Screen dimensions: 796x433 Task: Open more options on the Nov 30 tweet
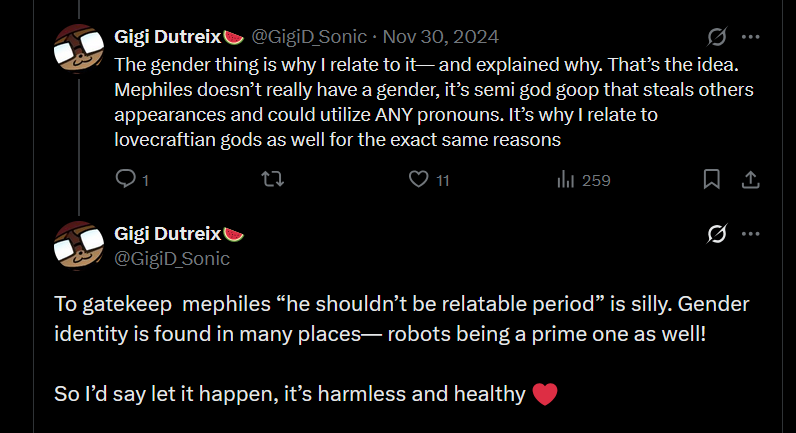click(x=750, y=38)
